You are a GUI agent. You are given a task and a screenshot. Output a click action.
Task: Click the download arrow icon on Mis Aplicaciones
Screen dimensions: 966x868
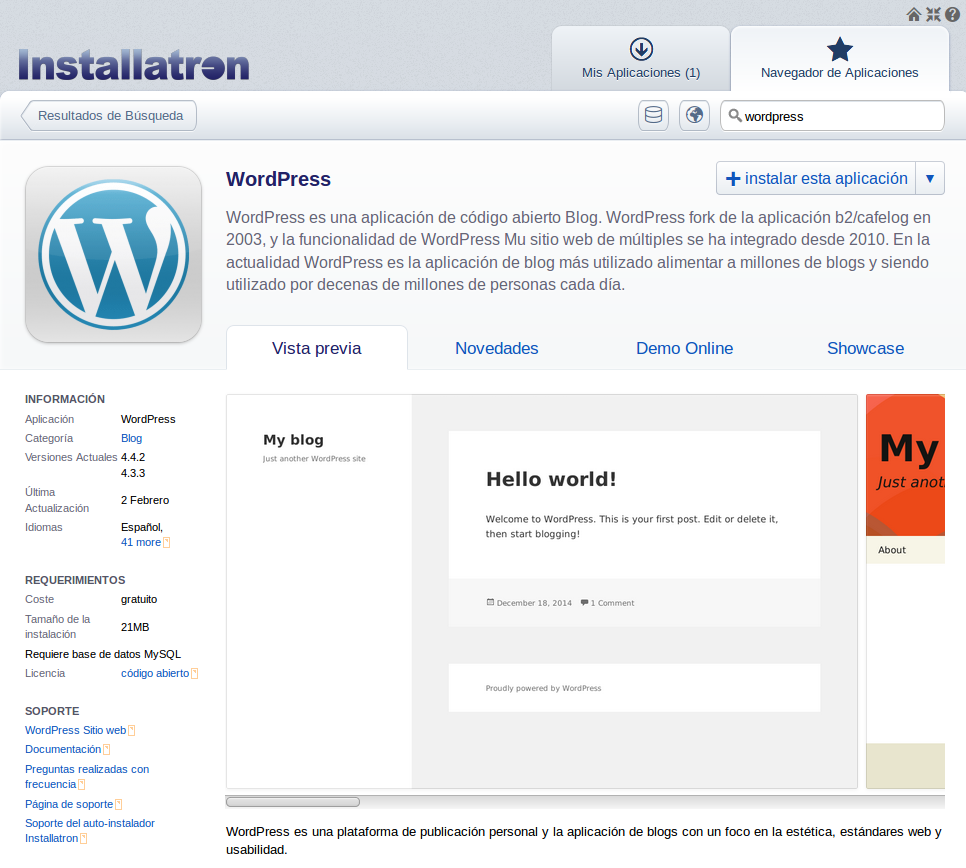click(x=641, y=49)
